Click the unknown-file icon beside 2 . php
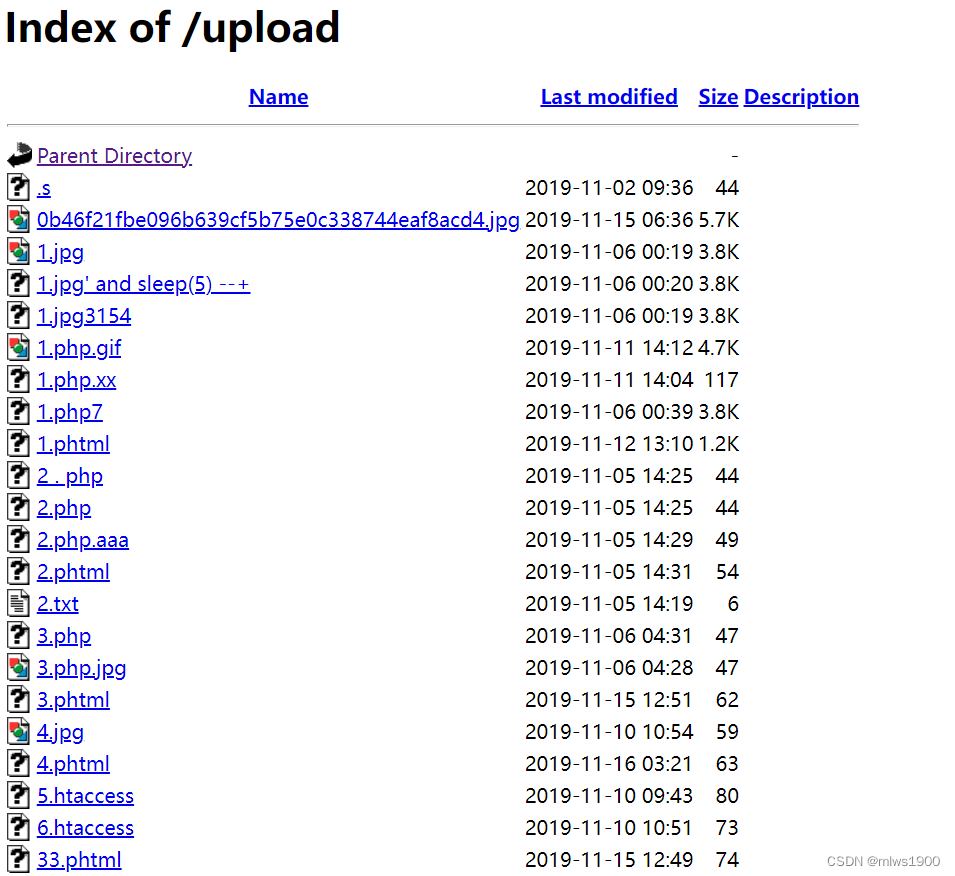This screenshot has height=876, width=955. coord(18,475)
